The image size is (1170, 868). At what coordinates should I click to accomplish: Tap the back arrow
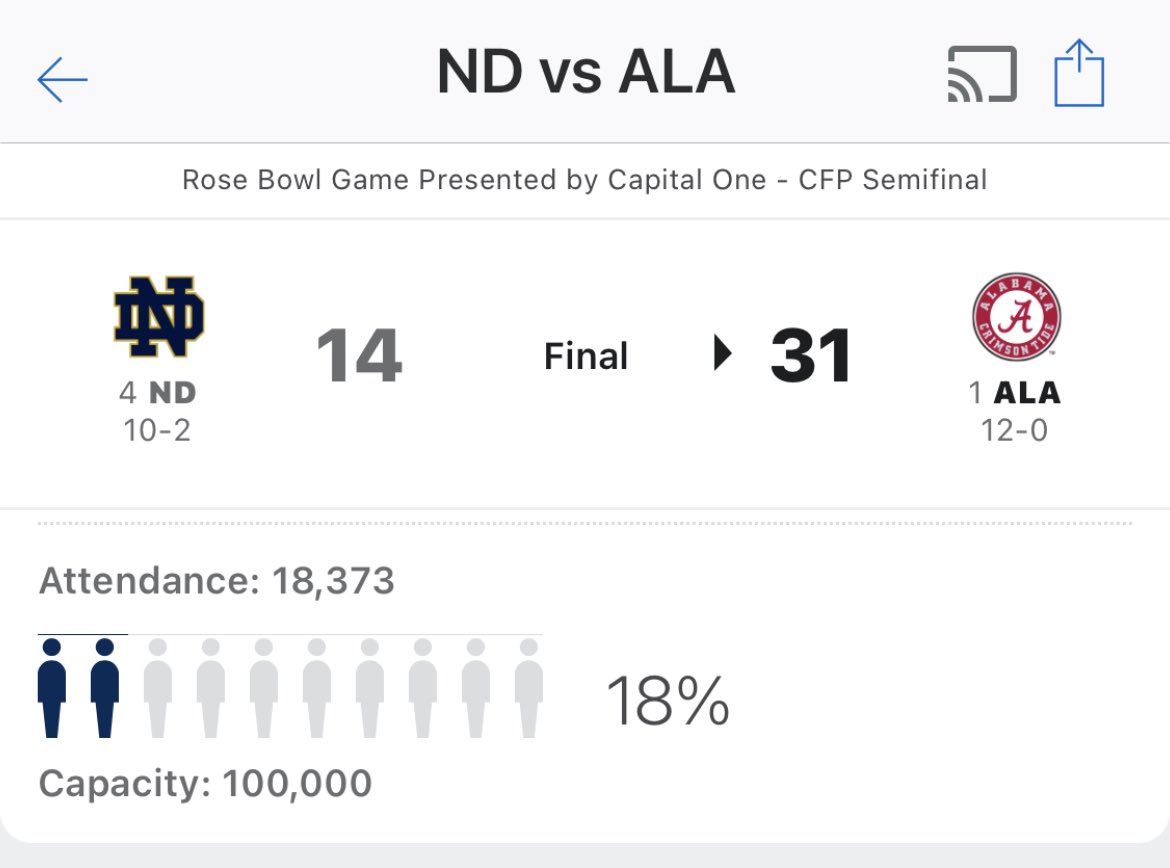62,79
